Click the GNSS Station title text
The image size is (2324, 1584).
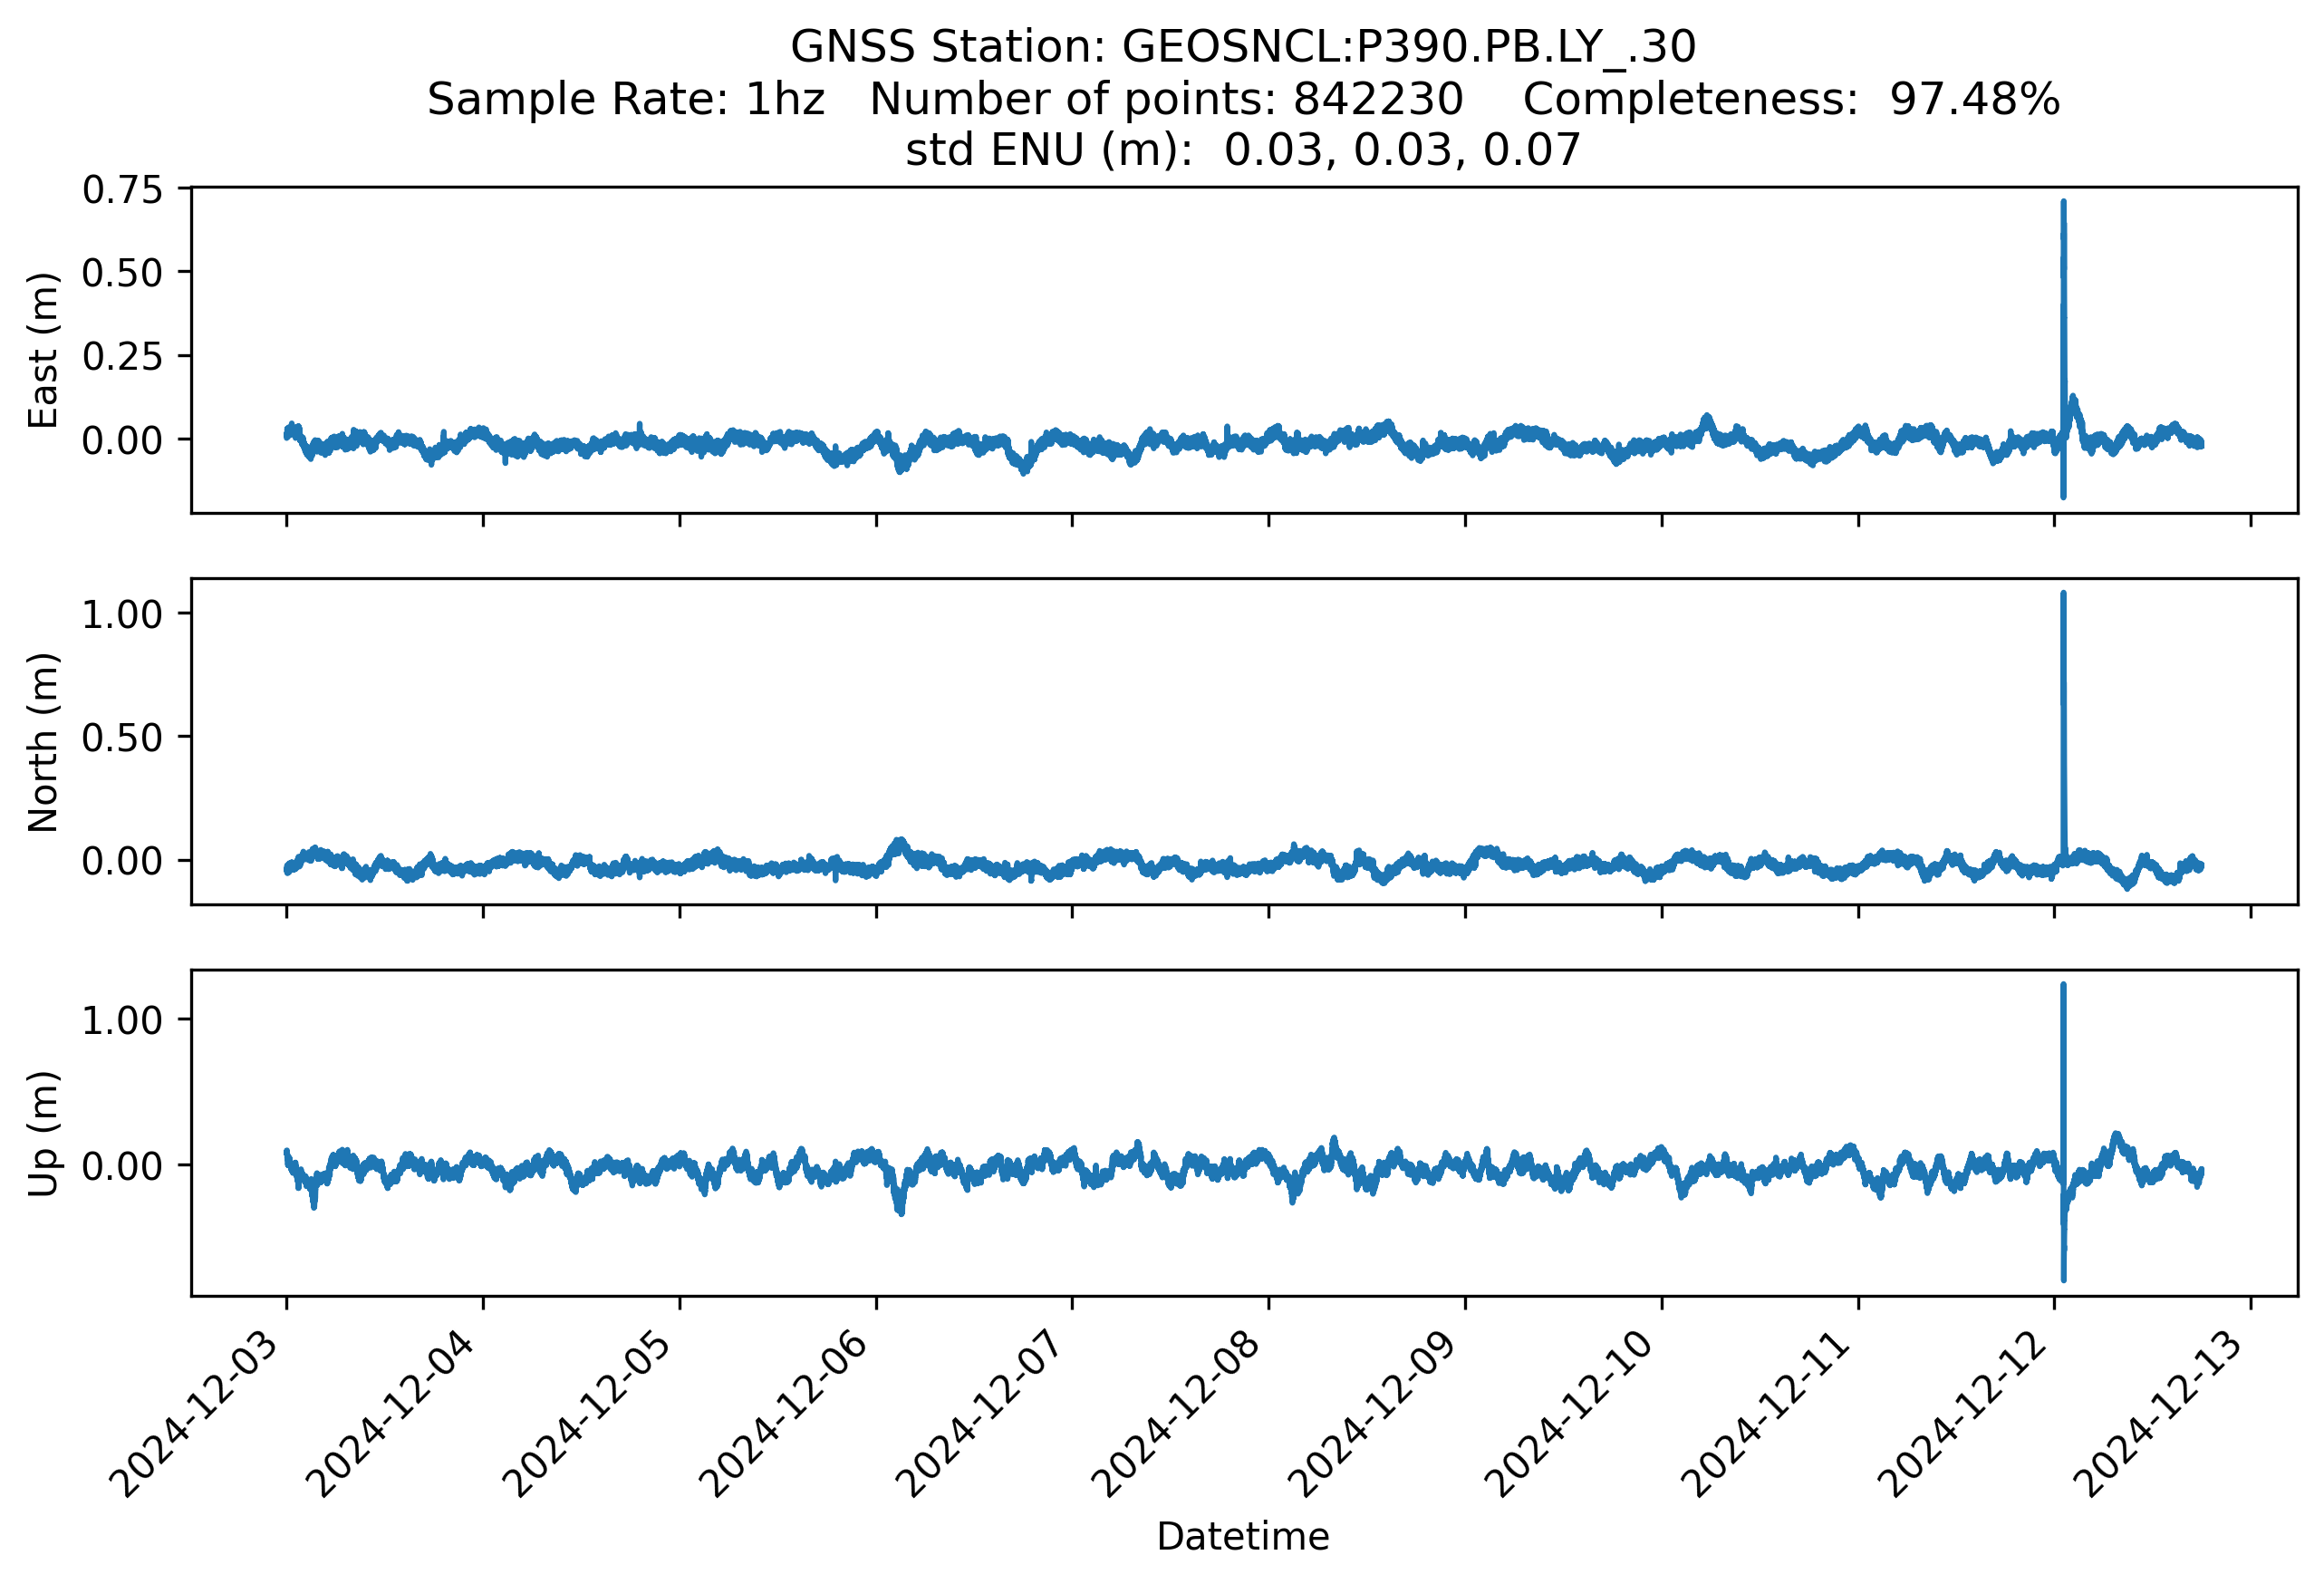point(1242,47)
